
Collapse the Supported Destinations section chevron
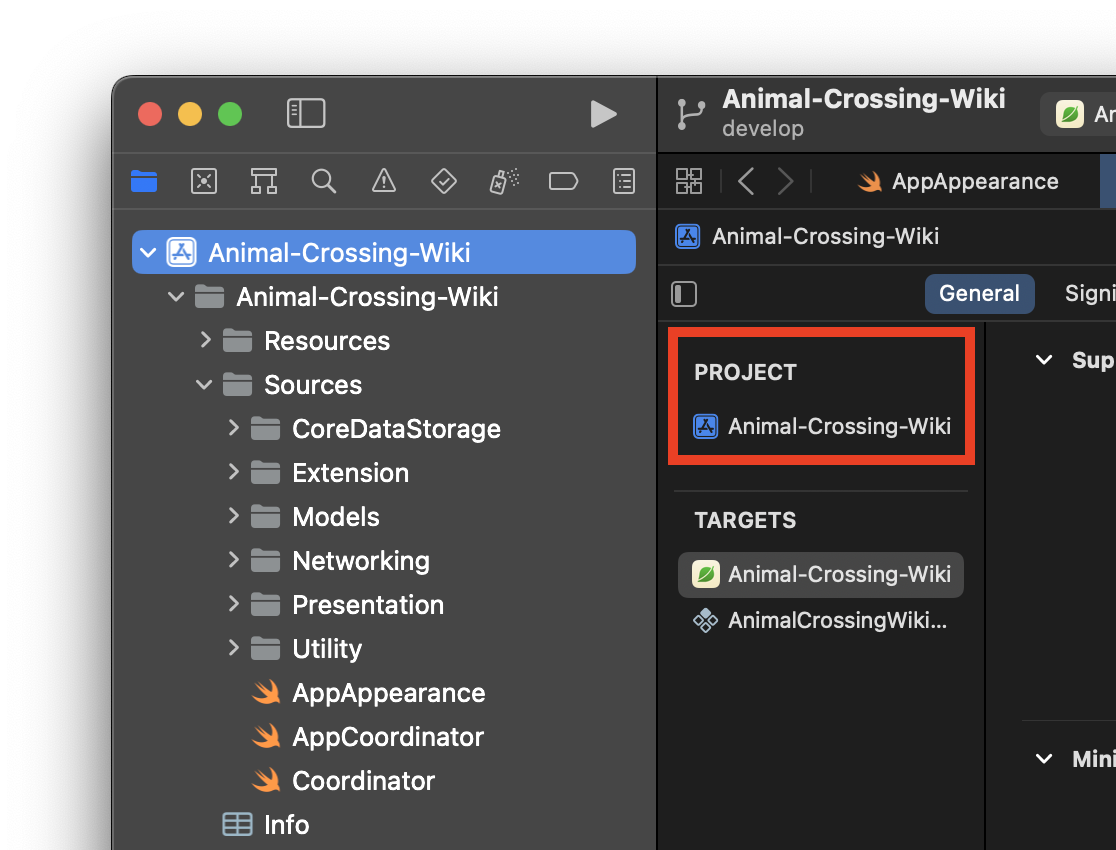click(x=1043, y=360)
